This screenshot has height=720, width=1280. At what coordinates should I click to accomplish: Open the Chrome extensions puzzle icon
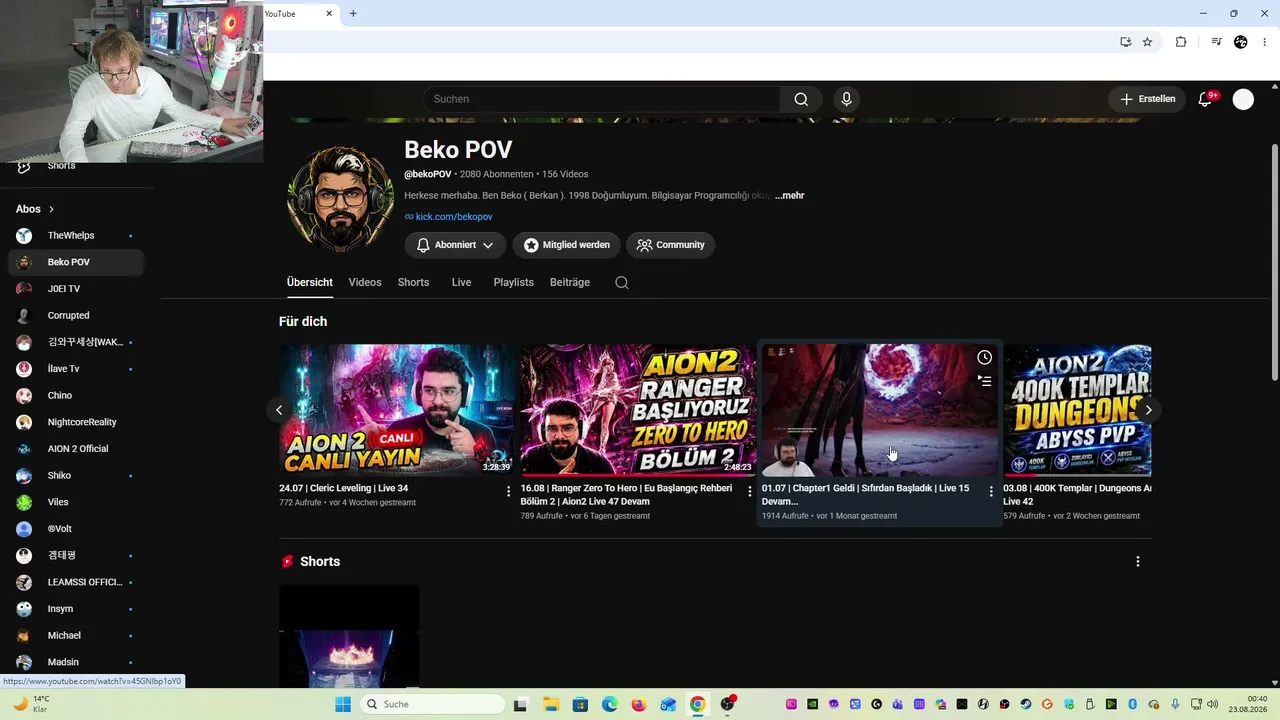(1181, 42)
